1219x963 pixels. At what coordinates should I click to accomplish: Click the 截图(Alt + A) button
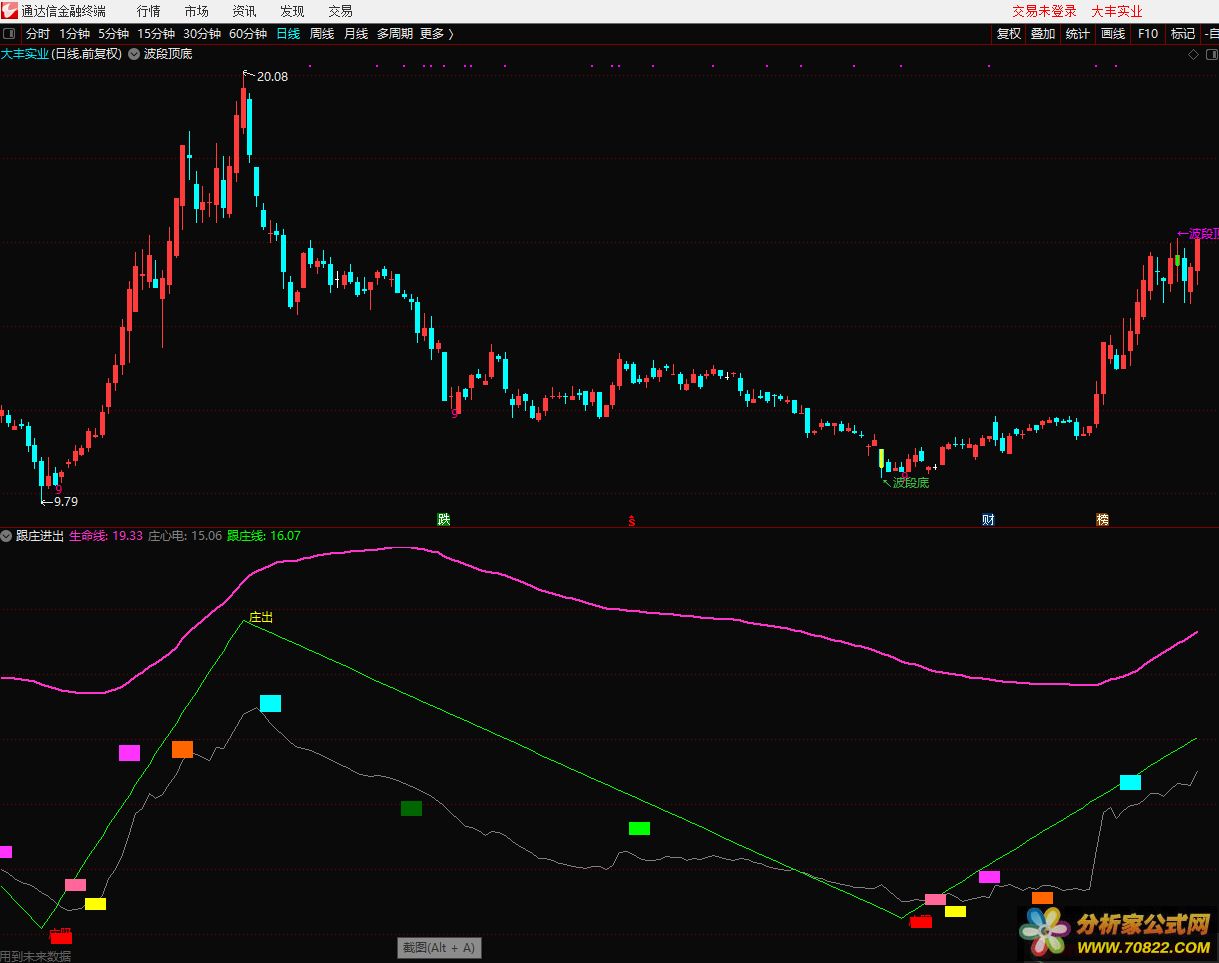[438, 947]
